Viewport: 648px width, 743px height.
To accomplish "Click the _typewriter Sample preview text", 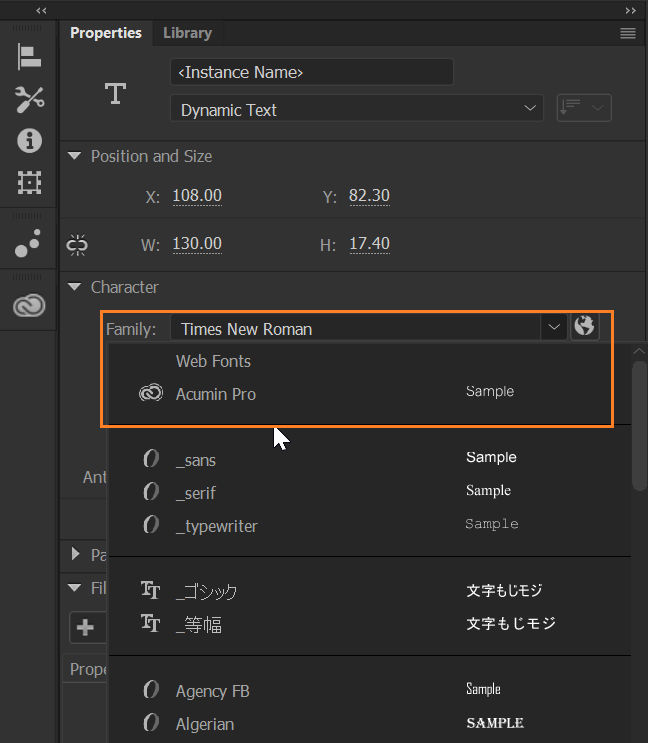I will click(x=492, y=524).
